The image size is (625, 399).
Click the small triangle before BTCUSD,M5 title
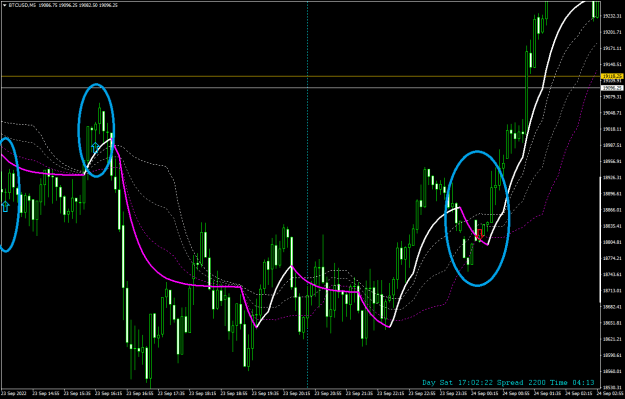(4, 6)
